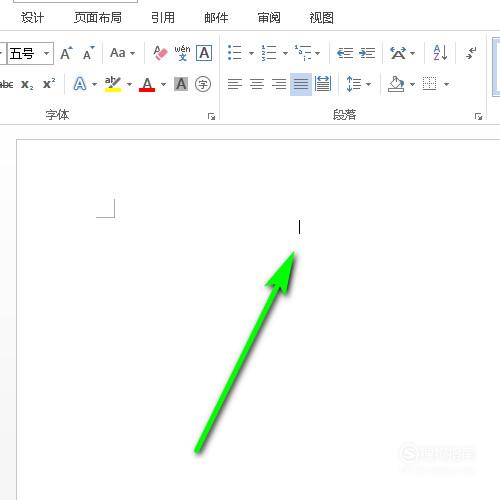Screen dimensions: 500x500
Task: Toggle character shading gray A icon
Action: click(x=181, y=84)
